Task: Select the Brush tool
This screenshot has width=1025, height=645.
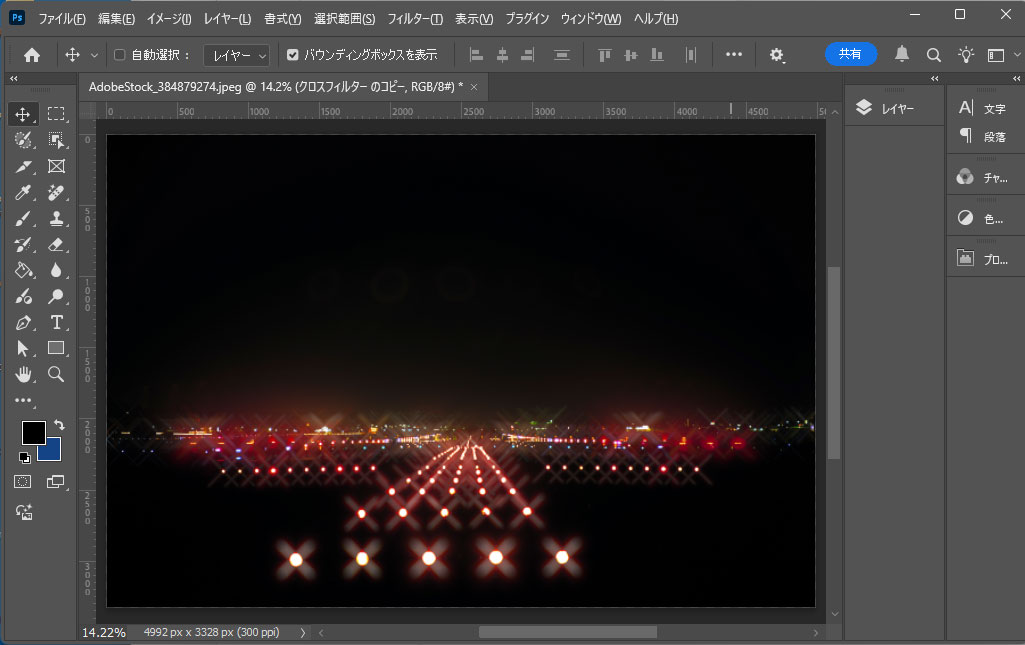Action: (24, 218)
